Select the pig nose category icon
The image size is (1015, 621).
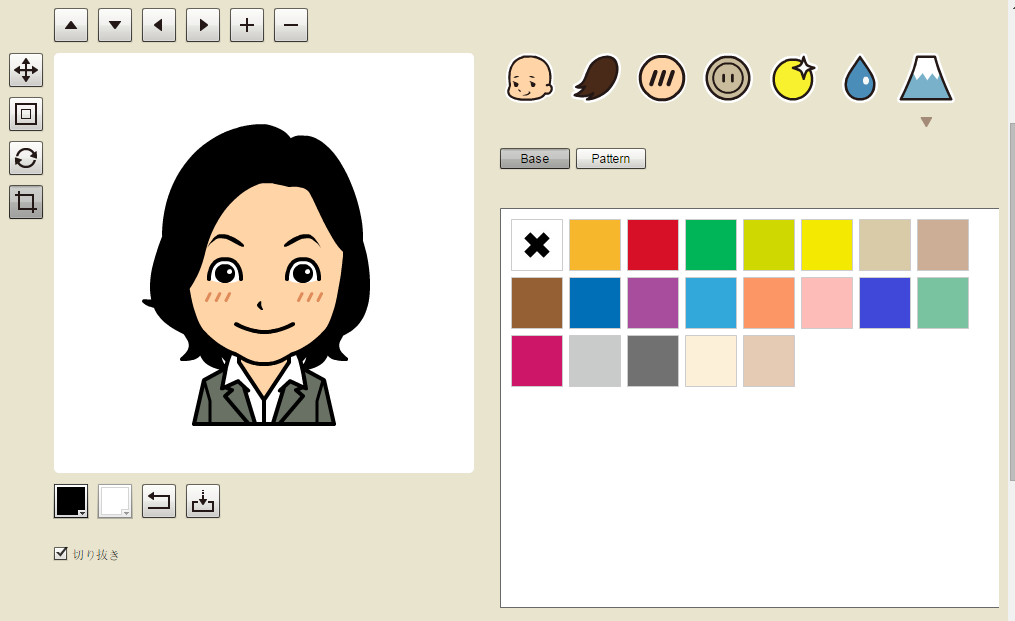[x=727, y=79]
